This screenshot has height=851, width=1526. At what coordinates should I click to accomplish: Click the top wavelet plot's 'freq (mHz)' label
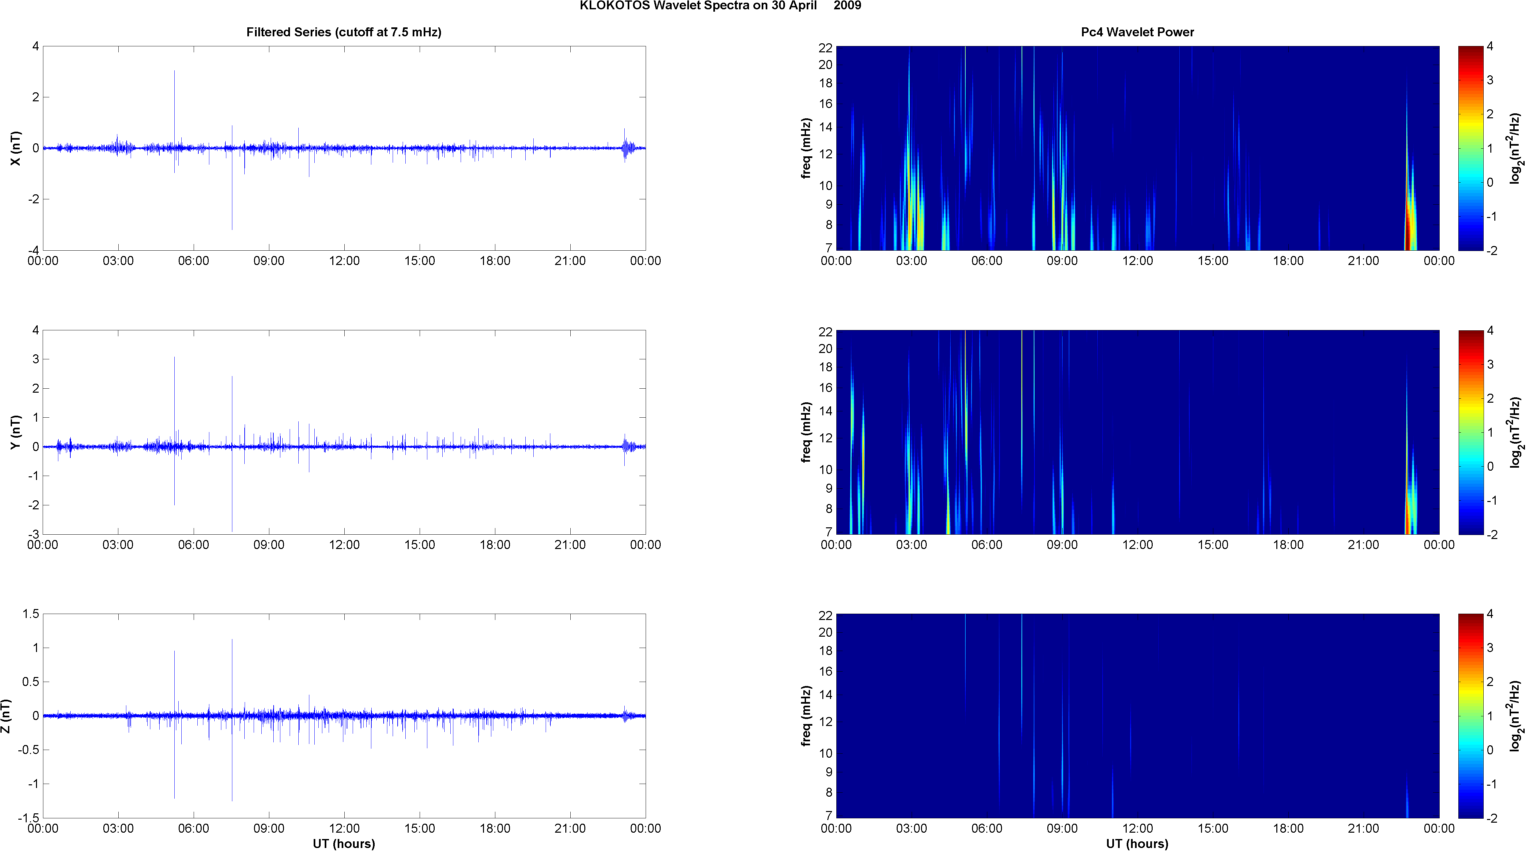tap(806, 148)
